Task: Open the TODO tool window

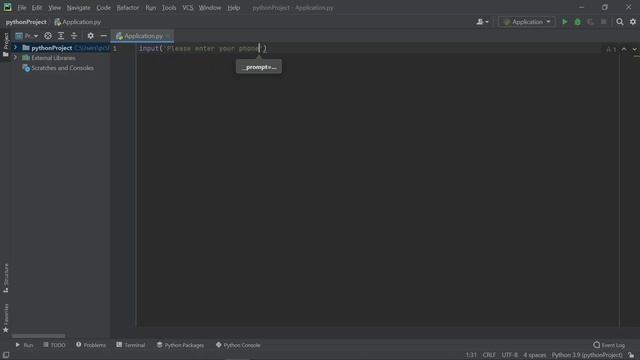Action: pos(54,345)
